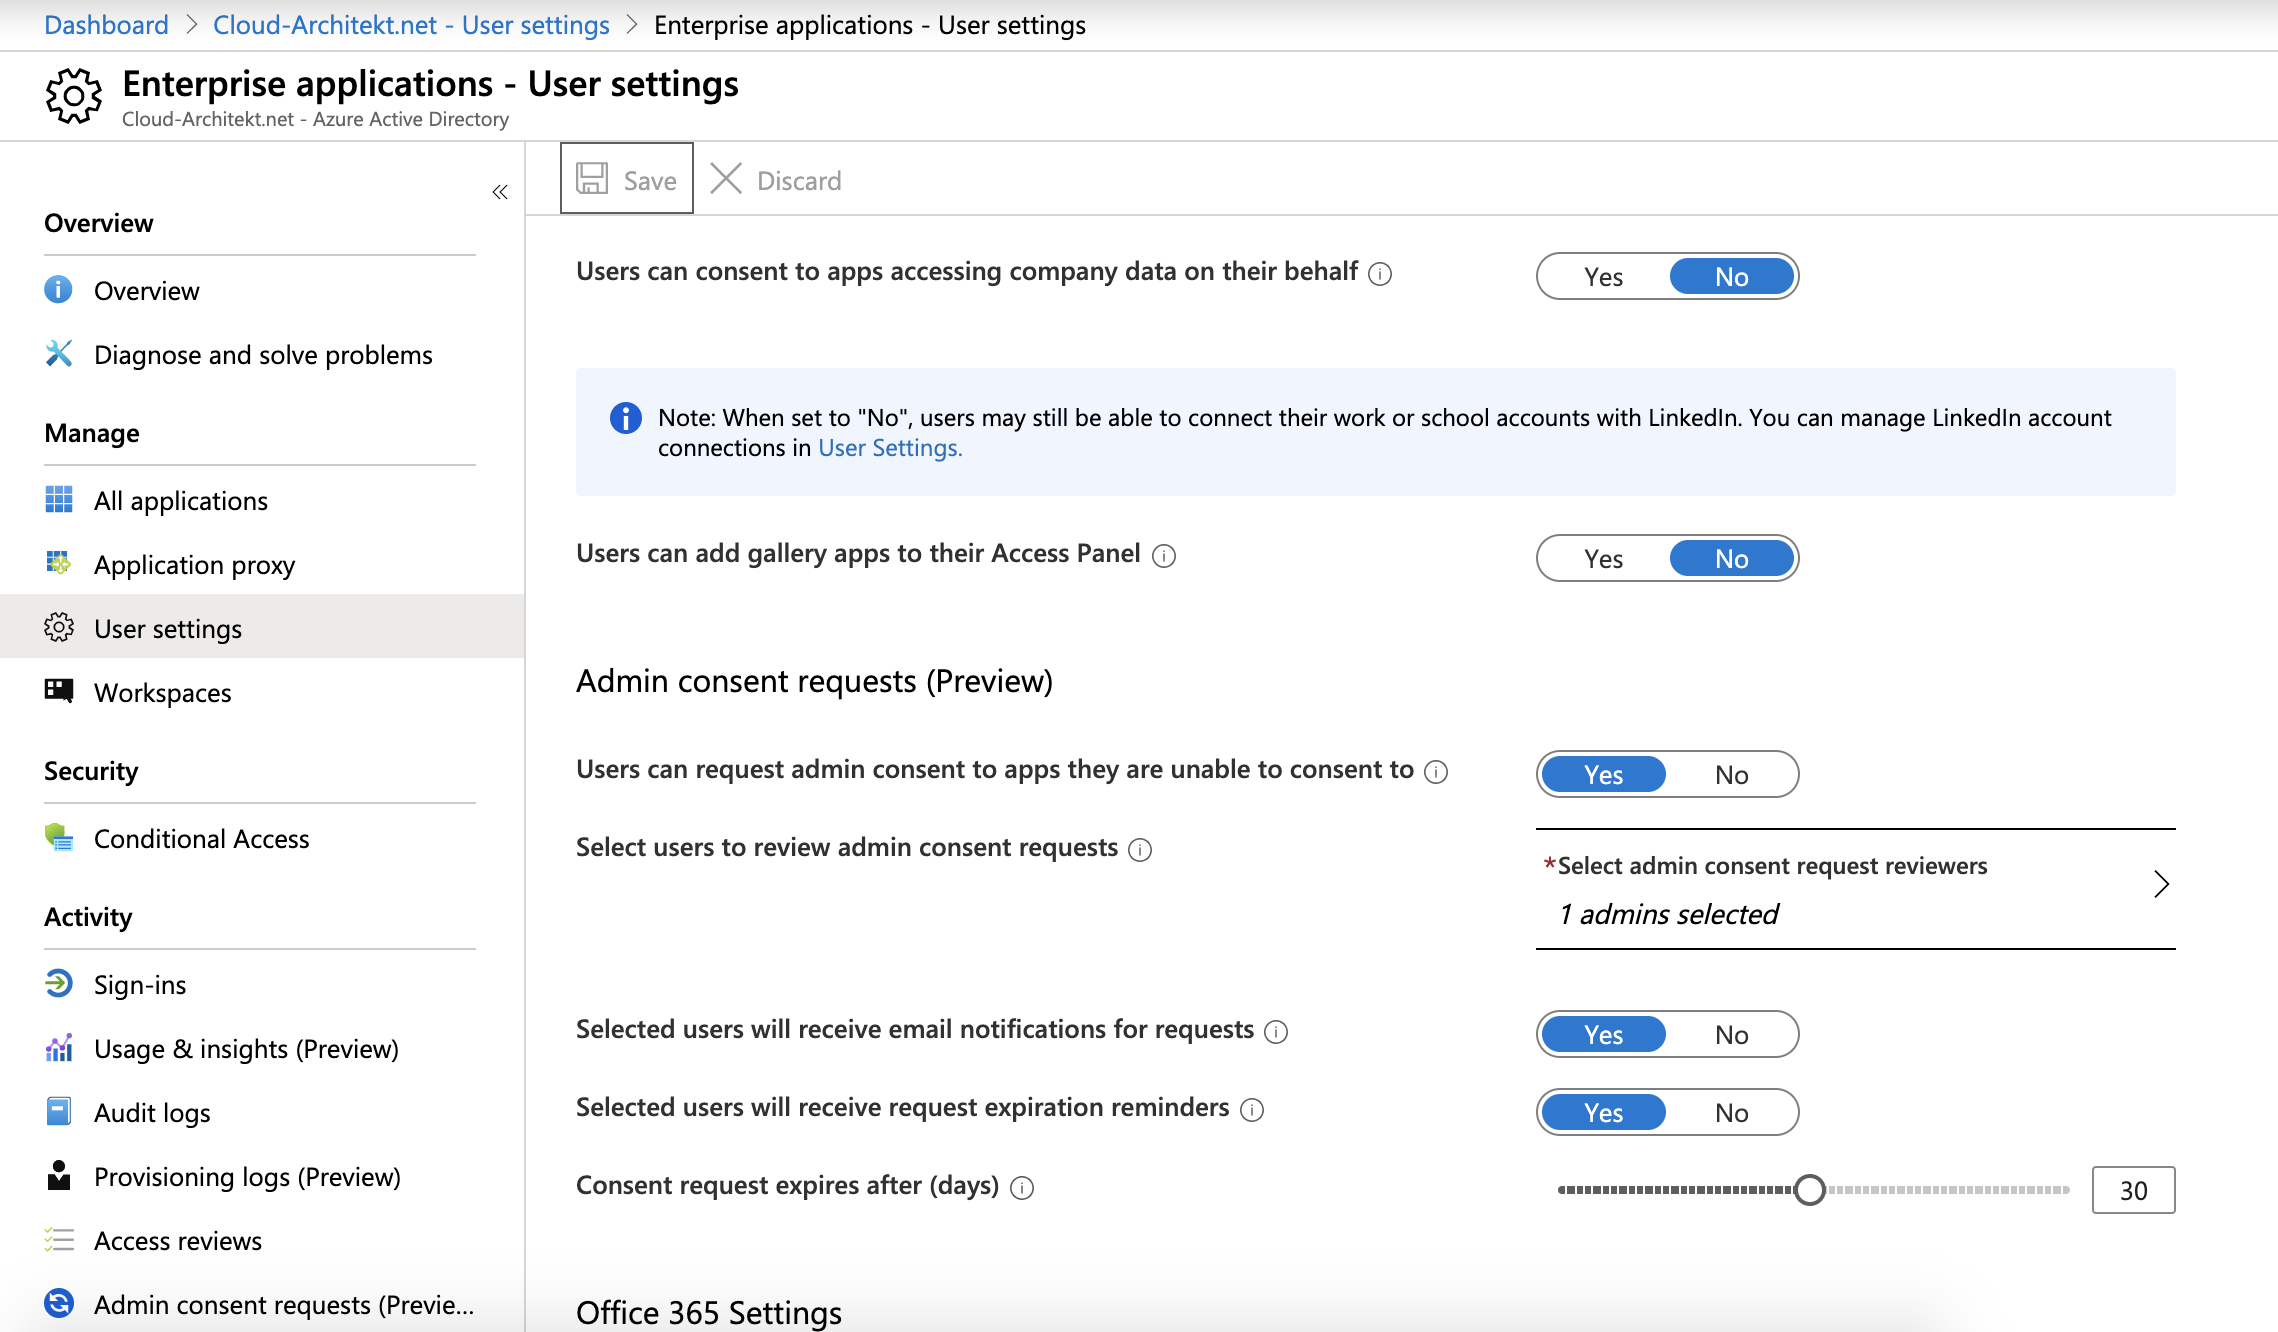Open Provisioning logs (Preview)
2278x1332 pixels.
coord(260,1176)
